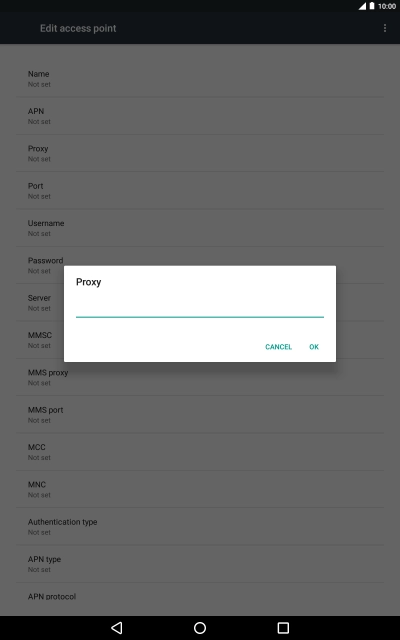Cancel the Proxy dialog

coord(278,347)
